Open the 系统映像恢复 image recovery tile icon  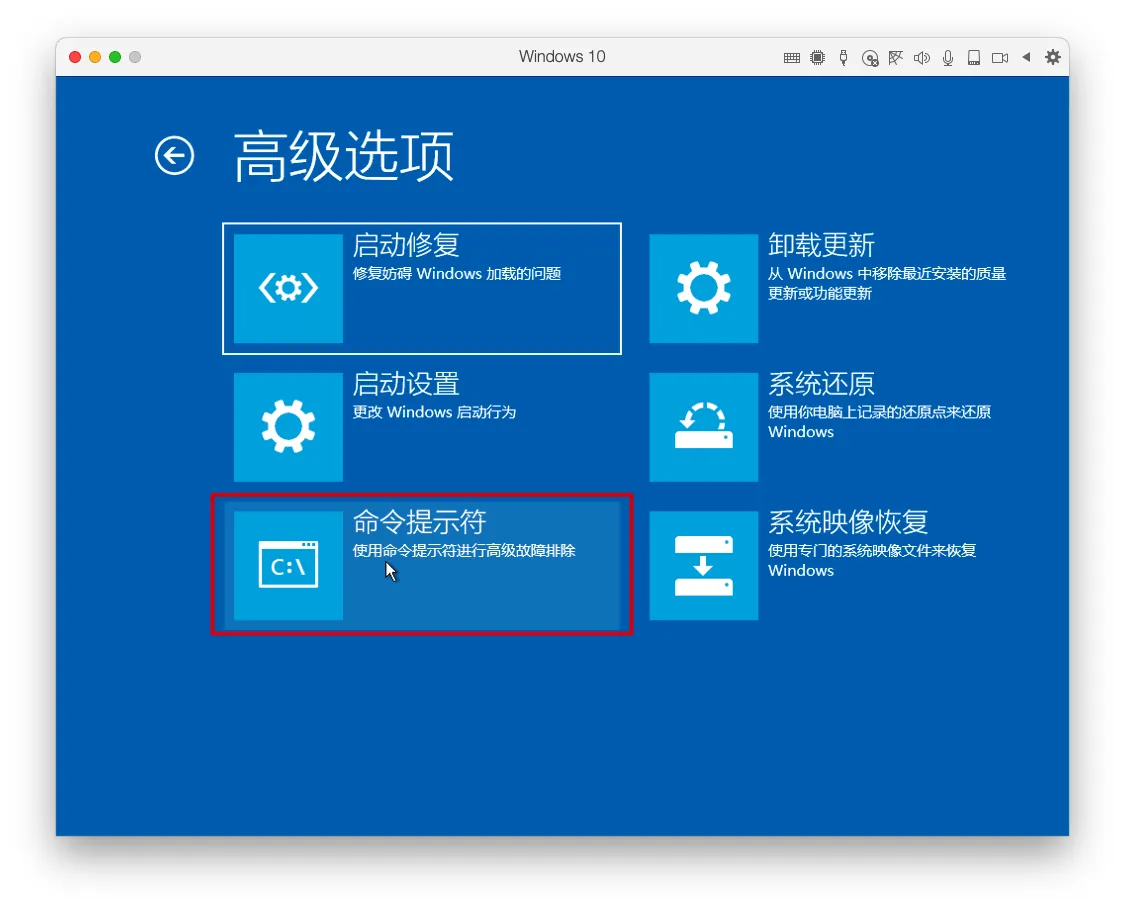tap(703, 566)
